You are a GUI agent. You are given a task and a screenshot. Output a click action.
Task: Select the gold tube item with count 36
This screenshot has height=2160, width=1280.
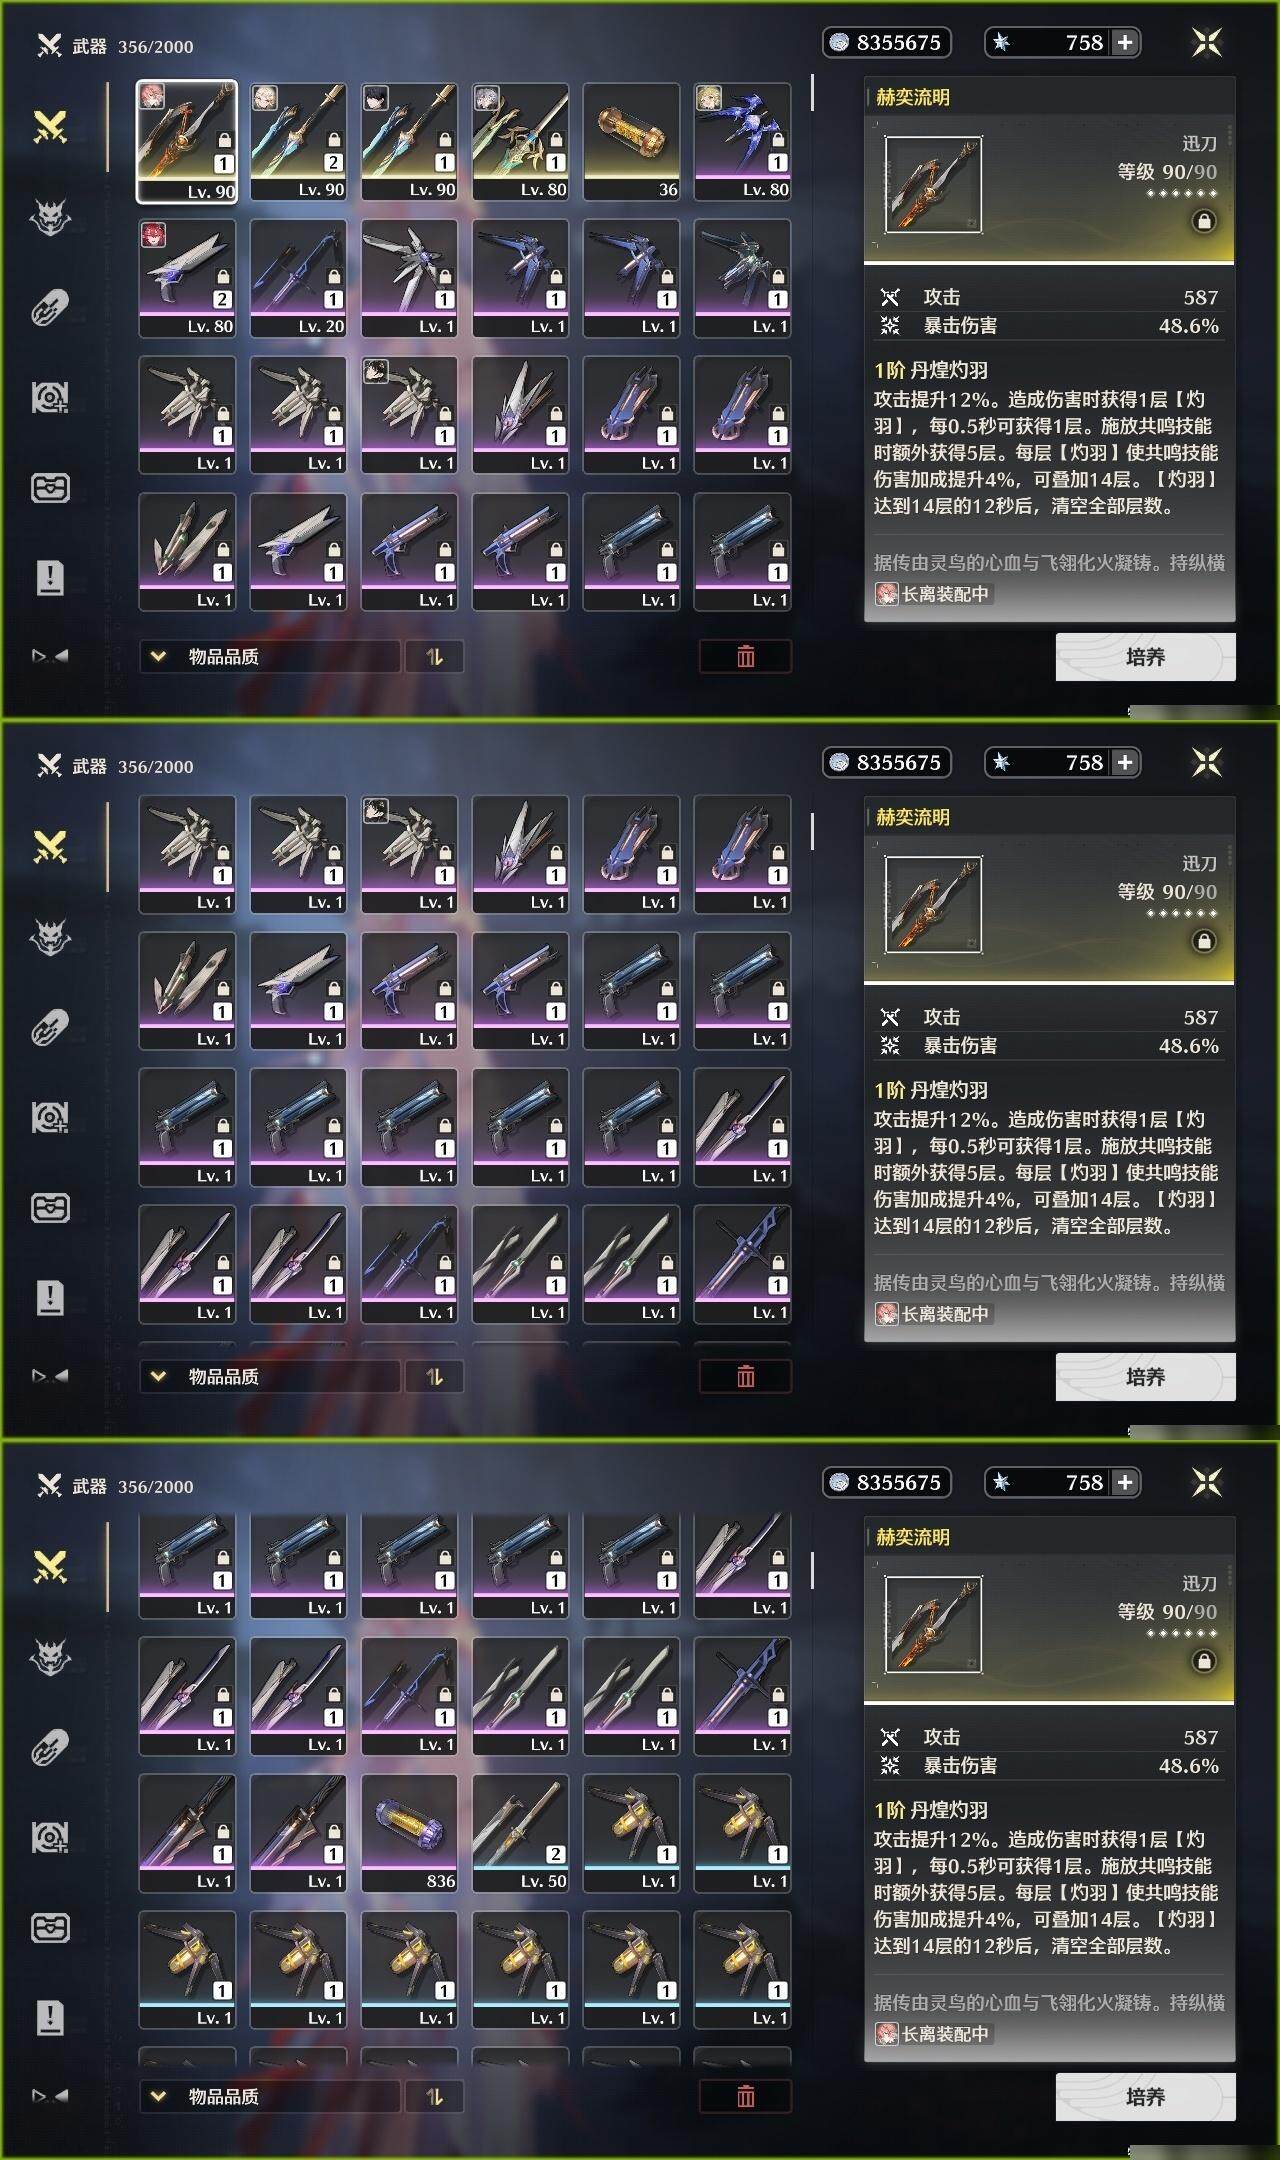[632, 142]
